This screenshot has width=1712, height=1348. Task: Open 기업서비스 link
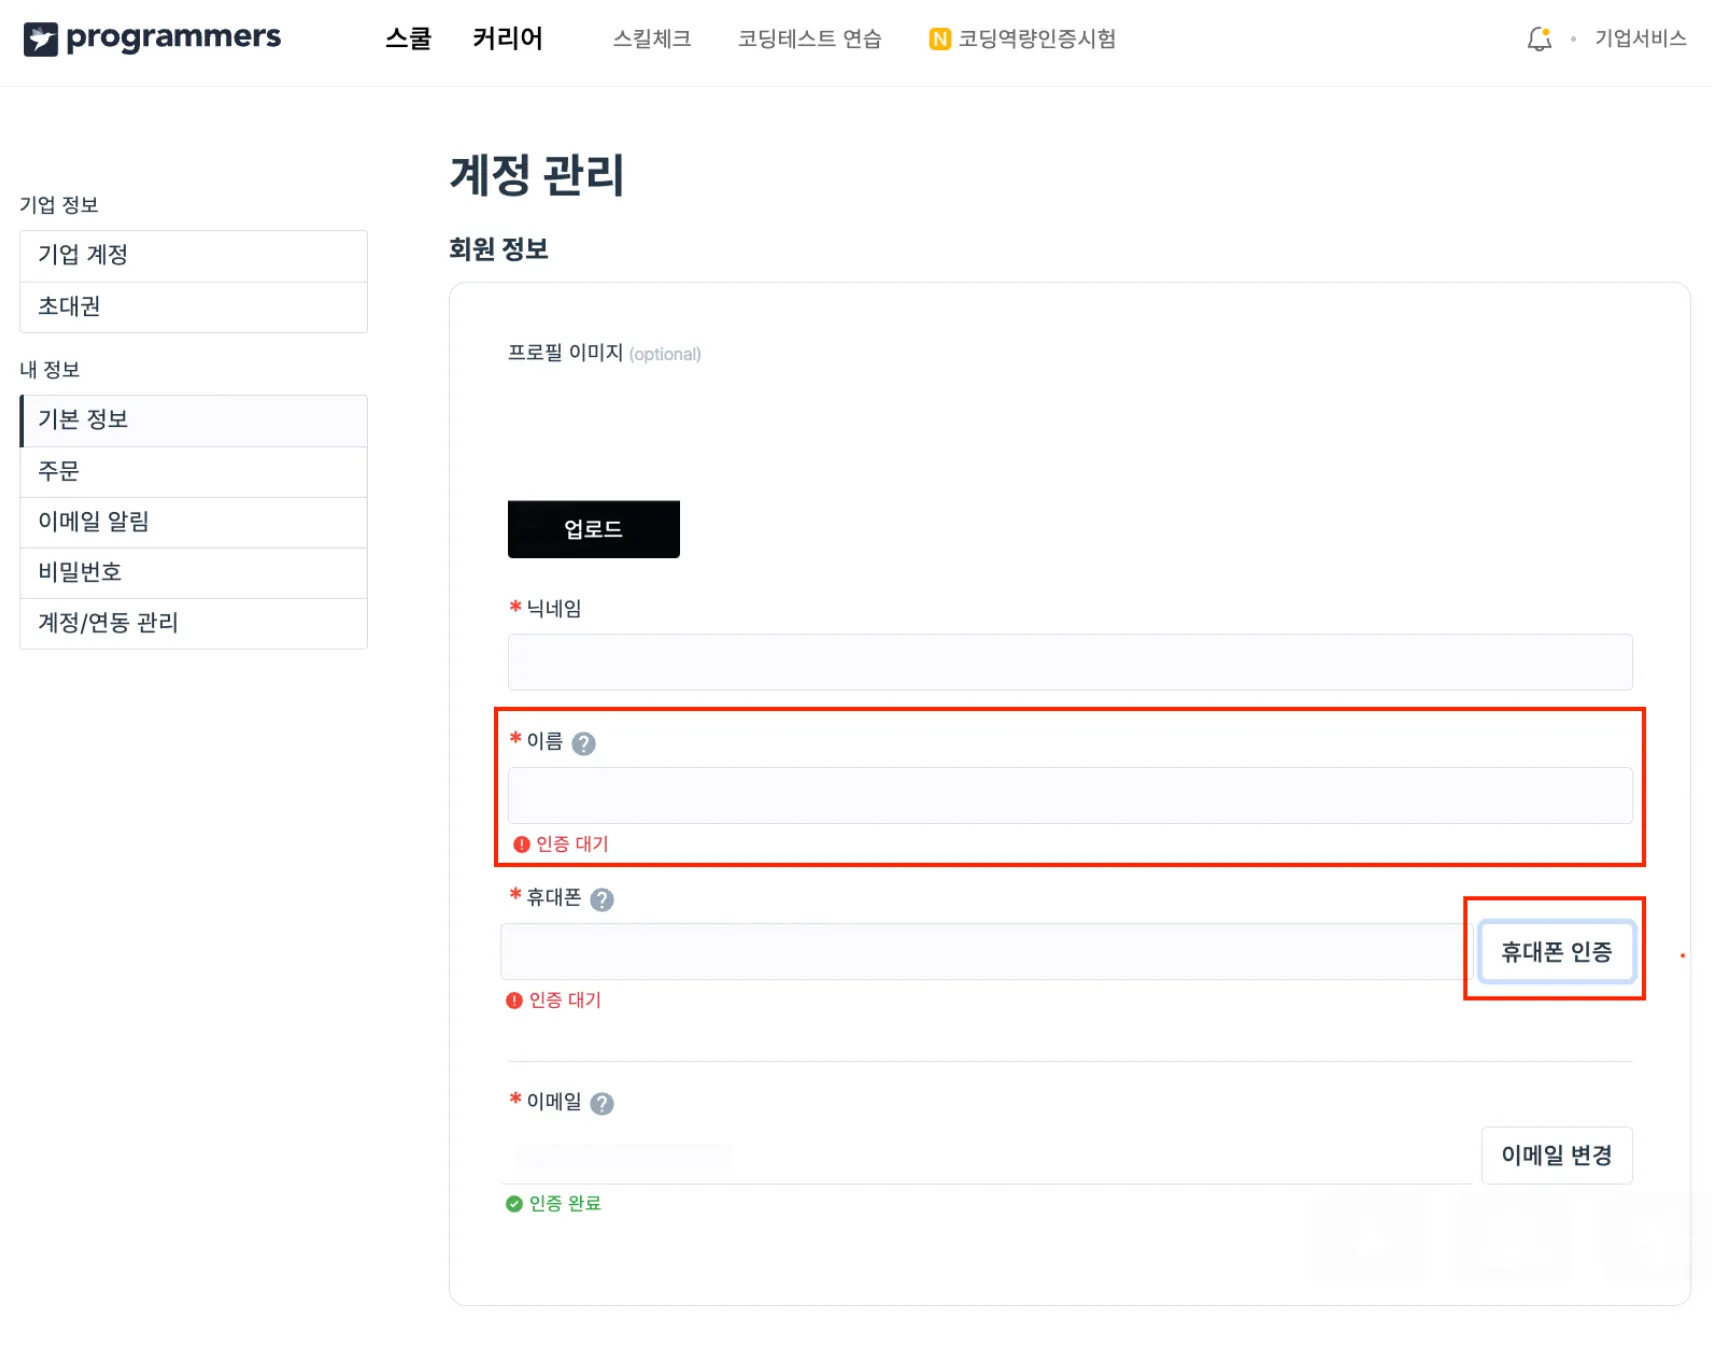(1640, 39)
